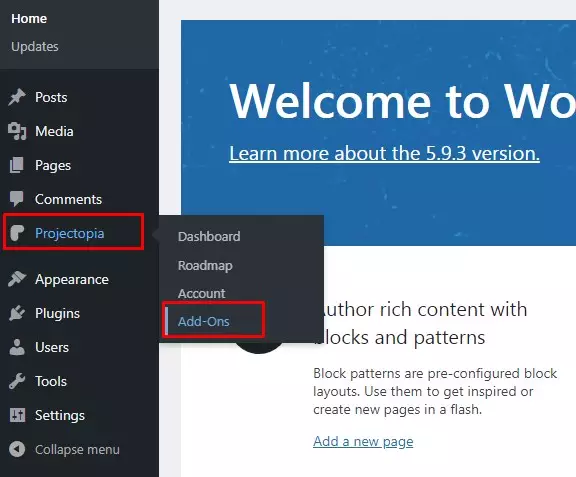
Task: Open the Projectopia menu label
Action: [x=69, y=233]
